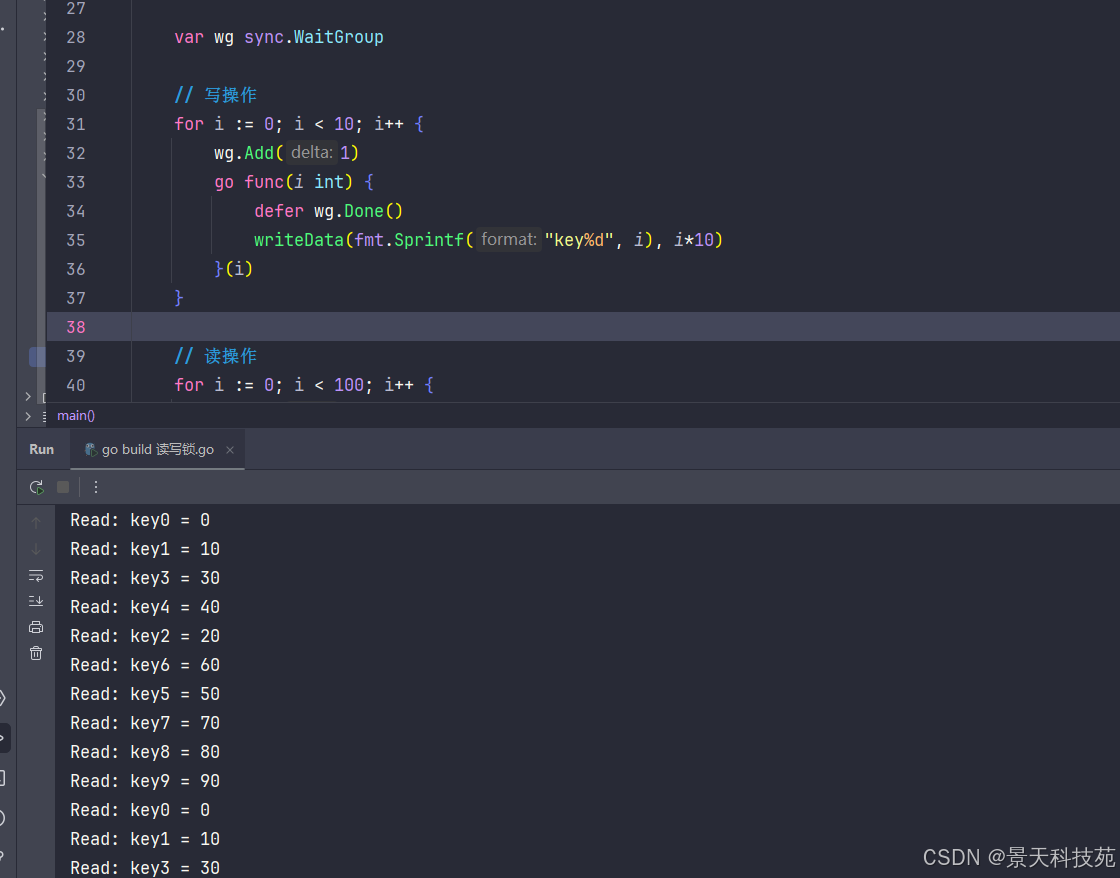
Task: Click the main() breadcrumb
Action: click(x=76, y=415)
